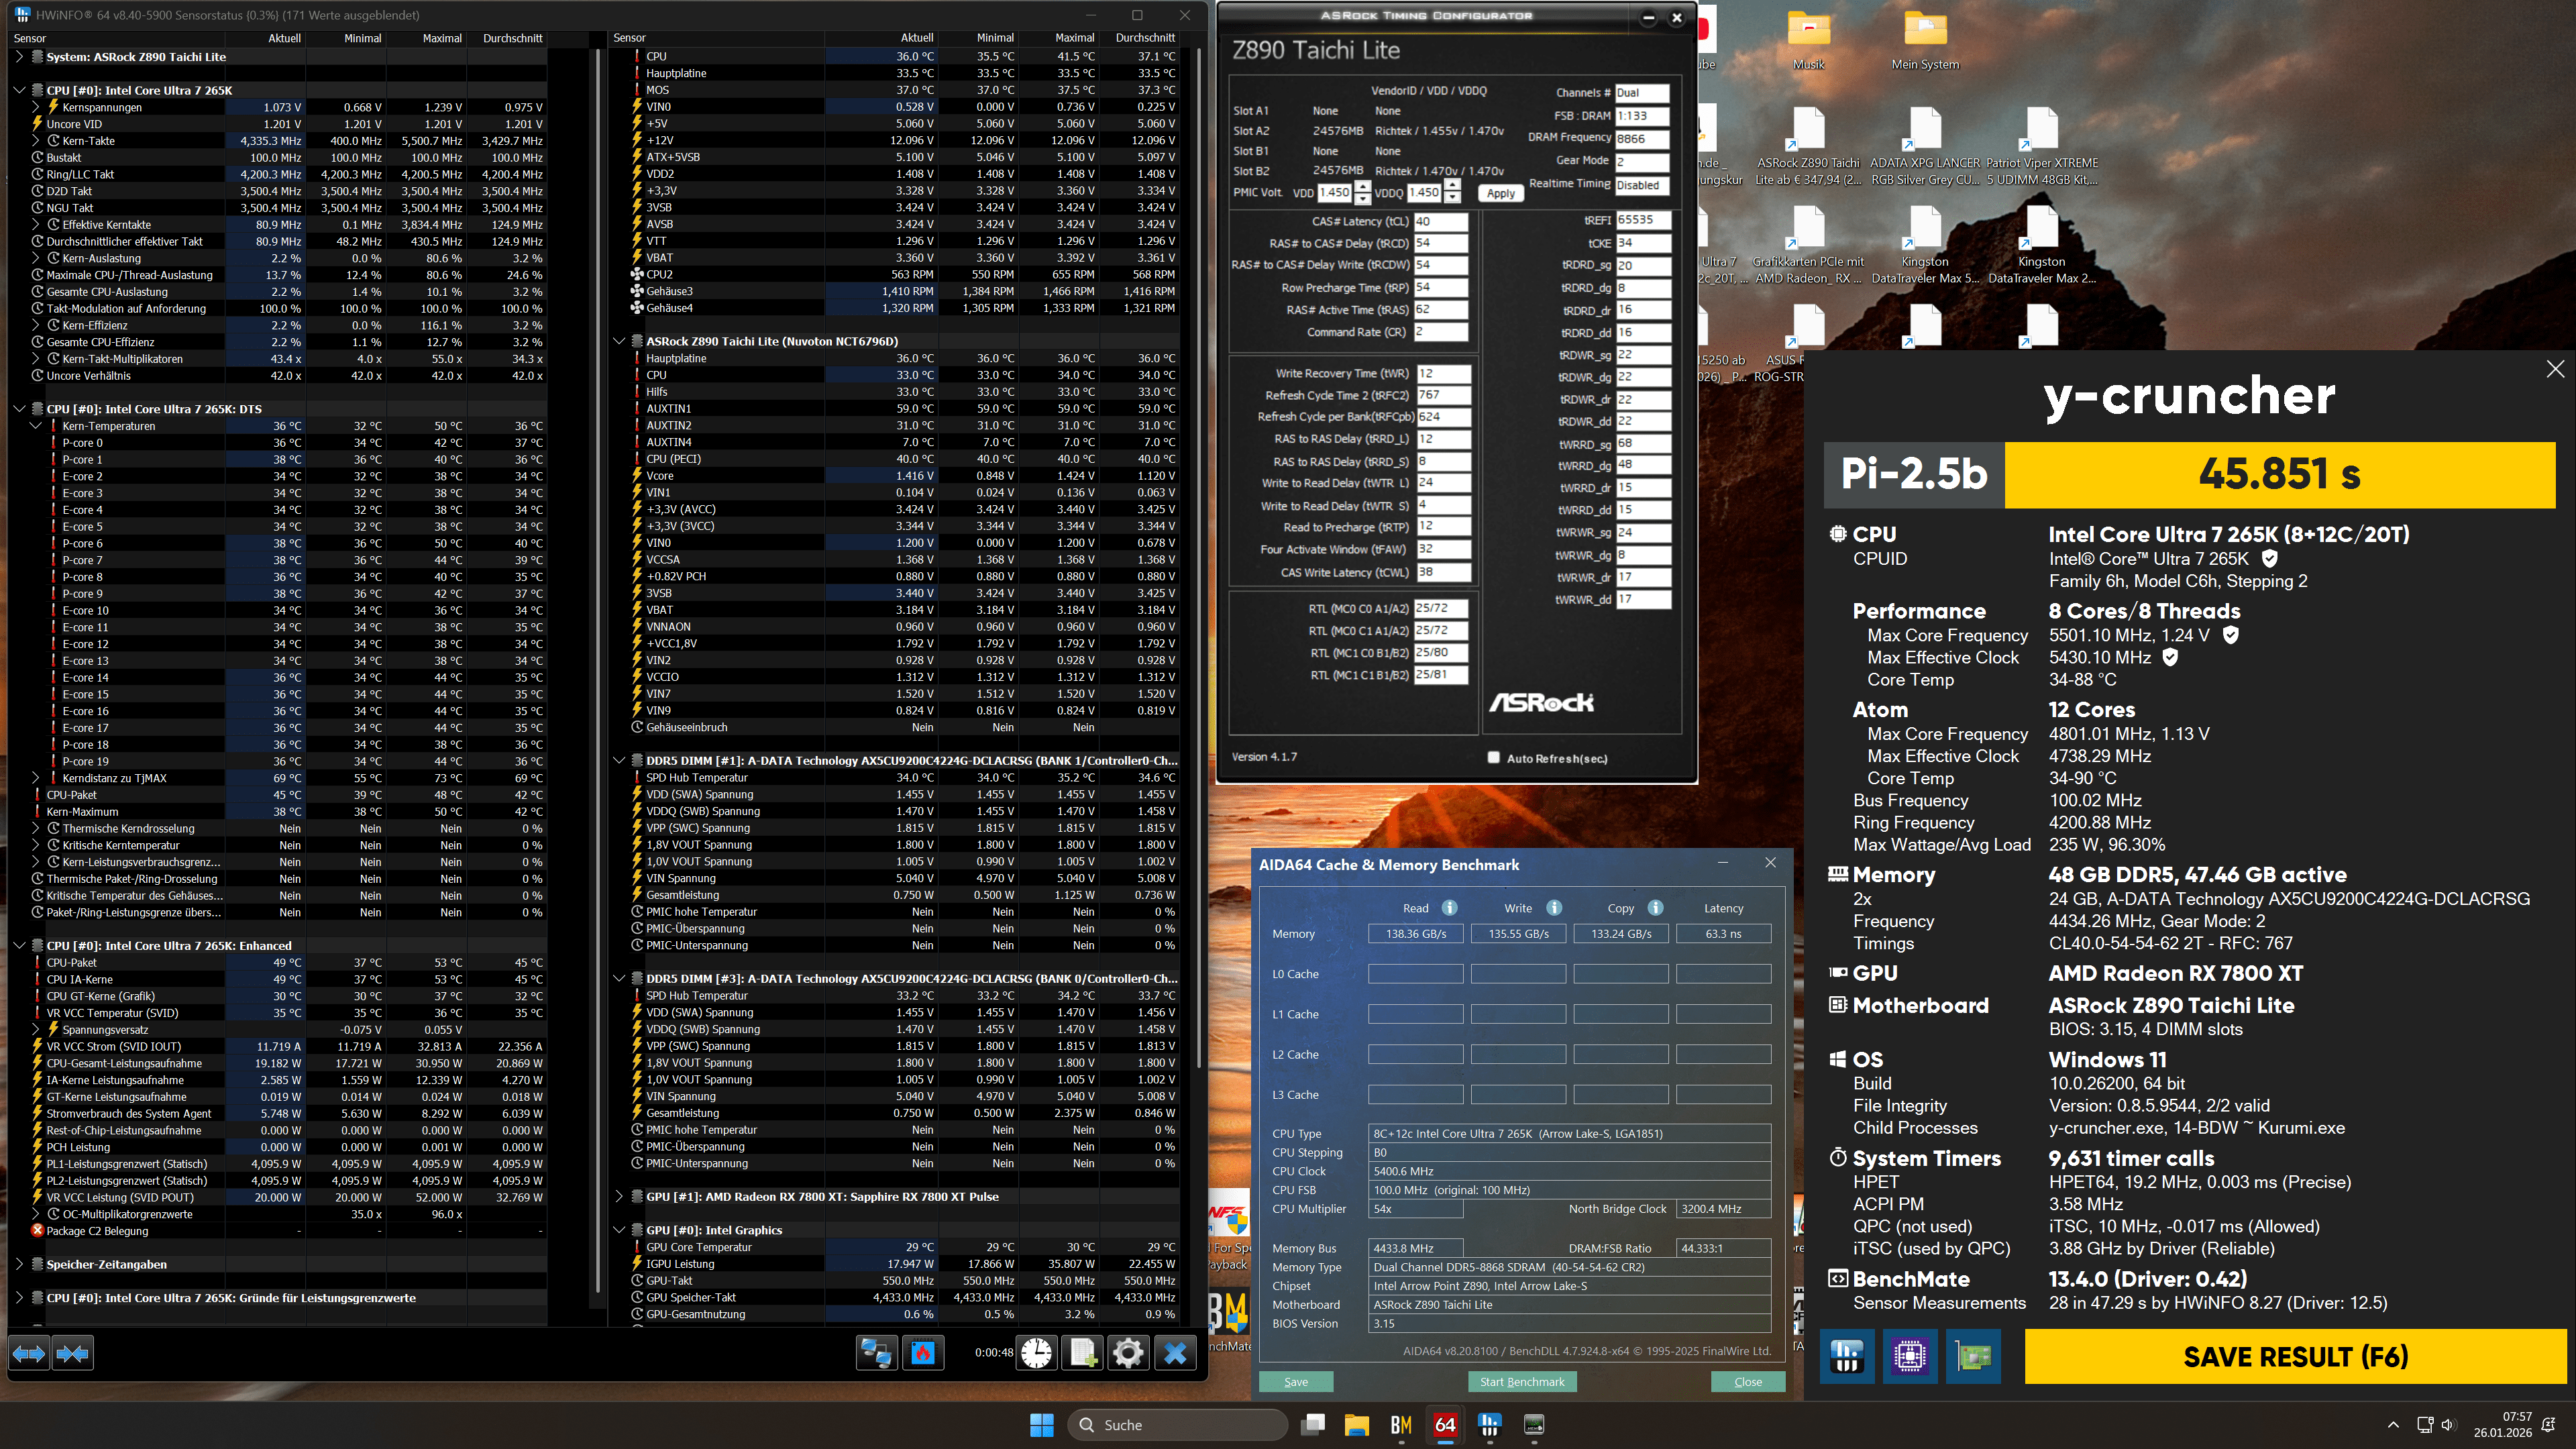Expand the Speicher-Zeitangaben tree node
The width and height of the screenshot is (2576, 1449).
[x=19, y=1264]
